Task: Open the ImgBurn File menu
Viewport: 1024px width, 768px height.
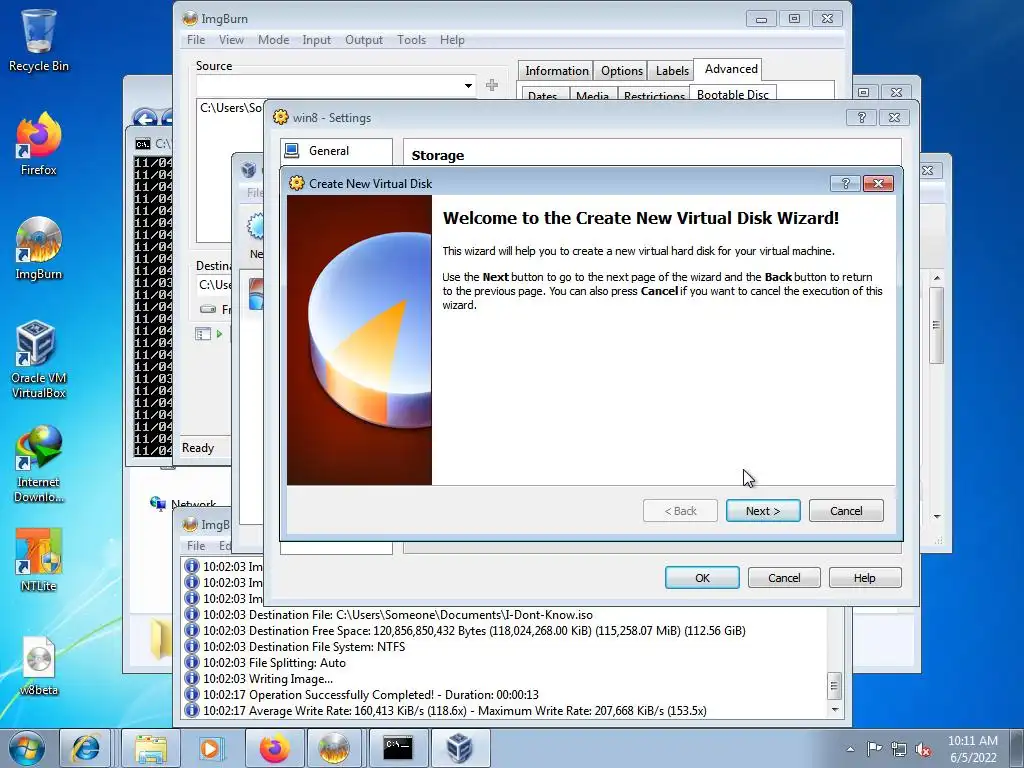Action: (196, 40)
